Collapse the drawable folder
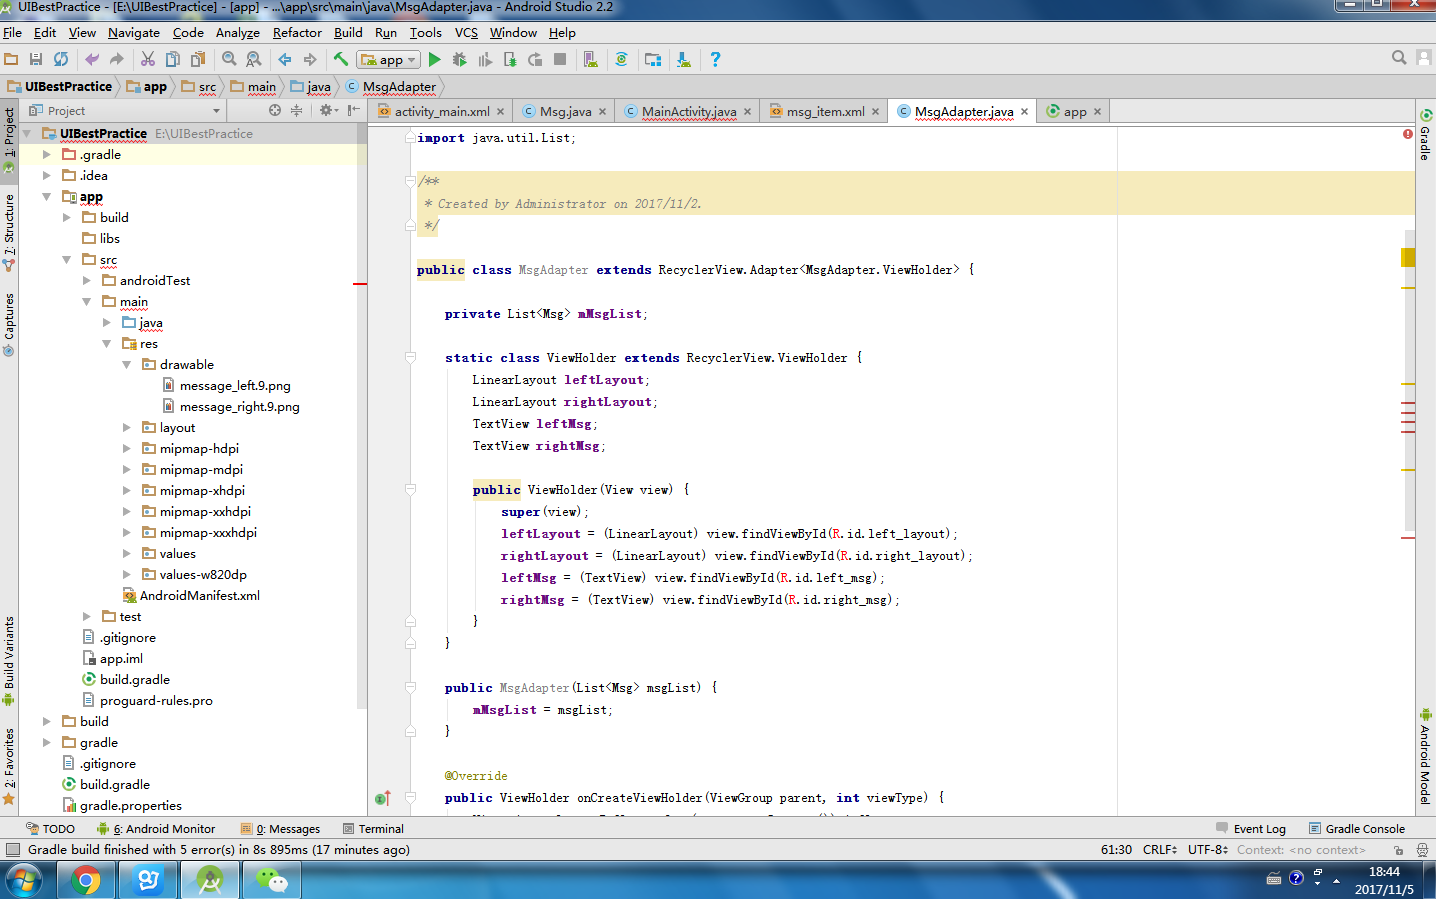Viewport: 1436px width, 899px height. tap(127, 364)
